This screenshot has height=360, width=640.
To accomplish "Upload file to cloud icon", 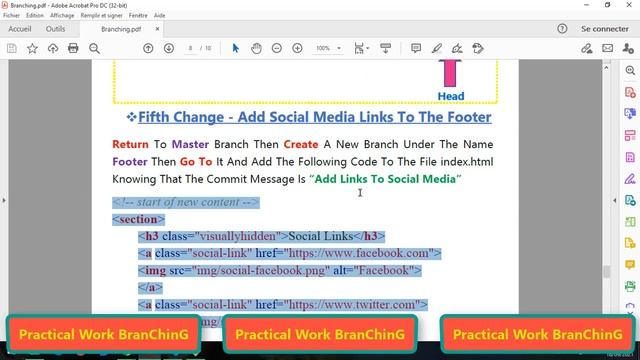I will point(53,48).
